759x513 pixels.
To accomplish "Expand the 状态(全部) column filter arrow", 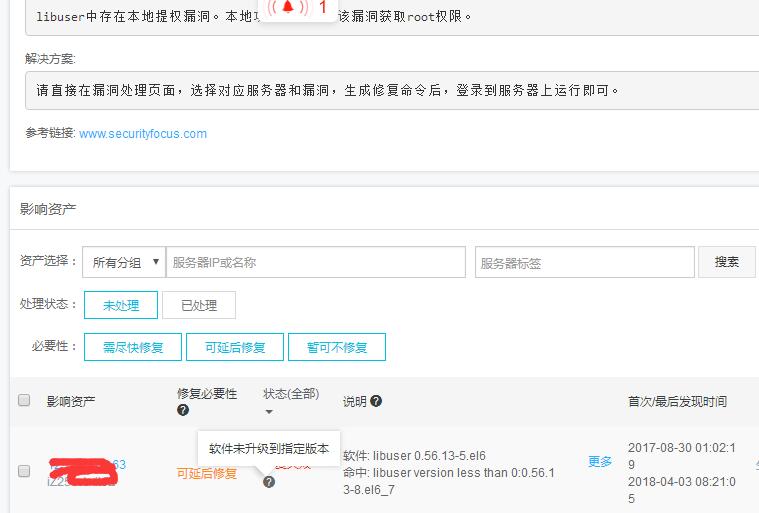I will (x=268, y=411).
